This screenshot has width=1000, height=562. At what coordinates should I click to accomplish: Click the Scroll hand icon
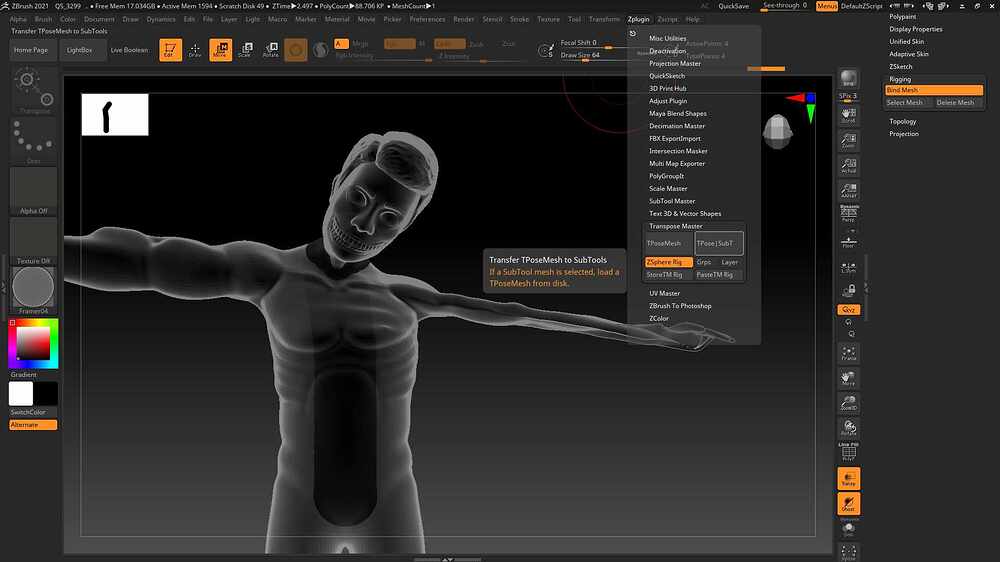coord(849,115)
